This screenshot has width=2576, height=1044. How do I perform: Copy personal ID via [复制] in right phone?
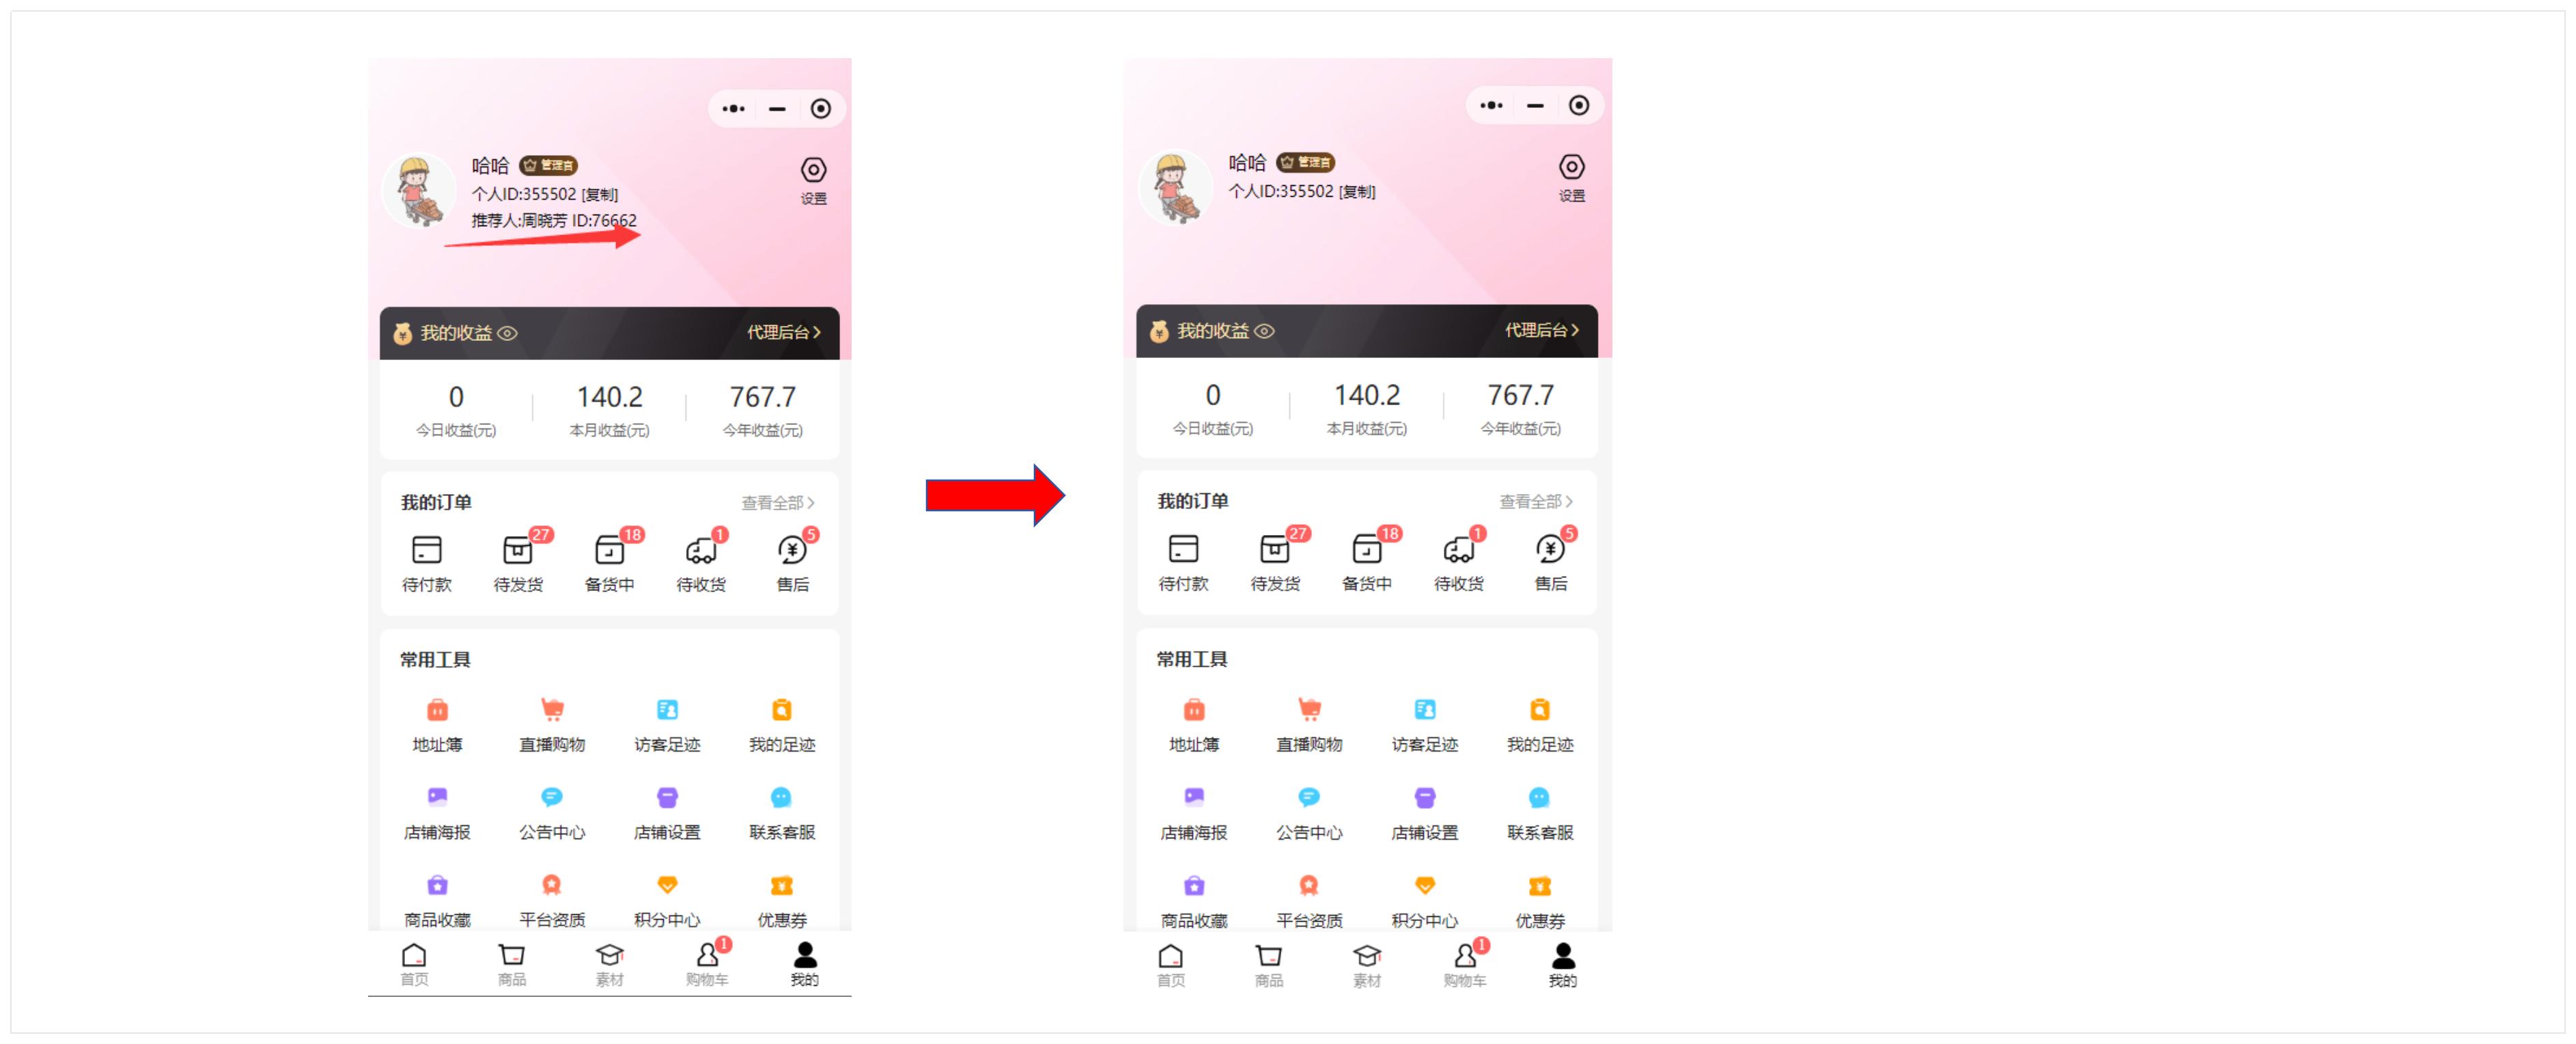coord(1357,192)
